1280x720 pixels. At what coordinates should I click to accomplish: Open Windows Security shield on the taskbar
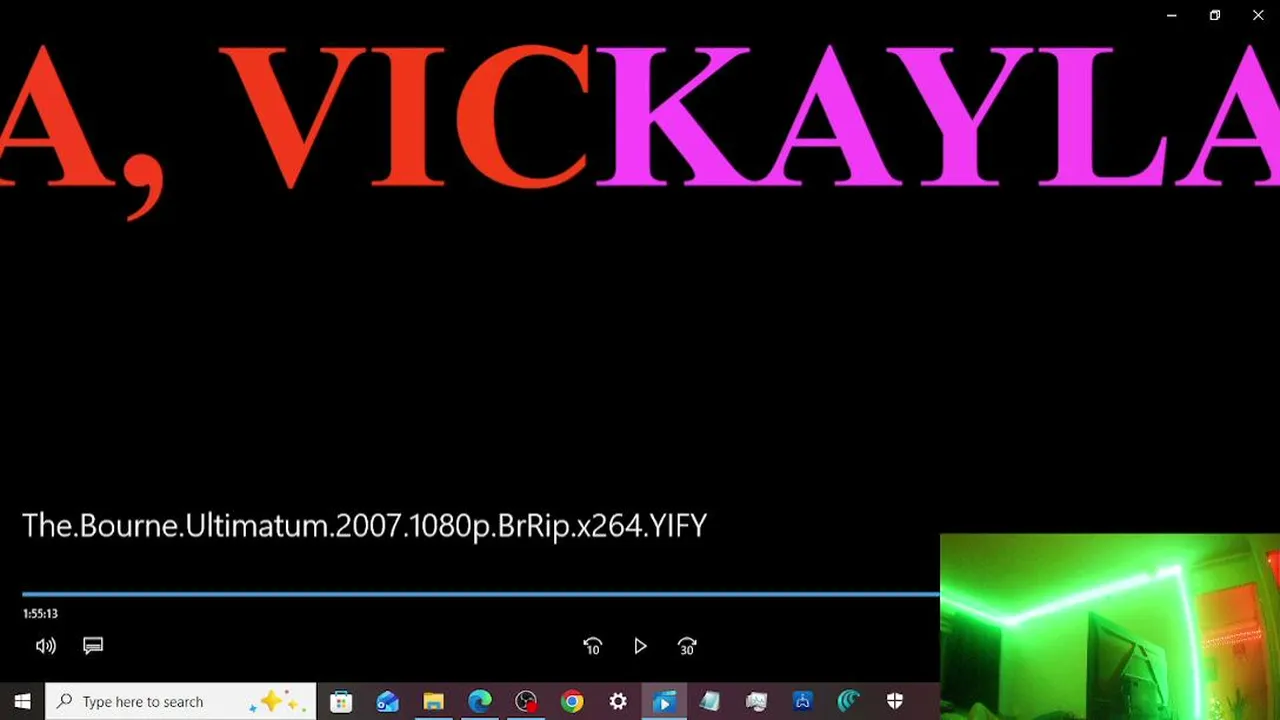(x=895, y=702)
